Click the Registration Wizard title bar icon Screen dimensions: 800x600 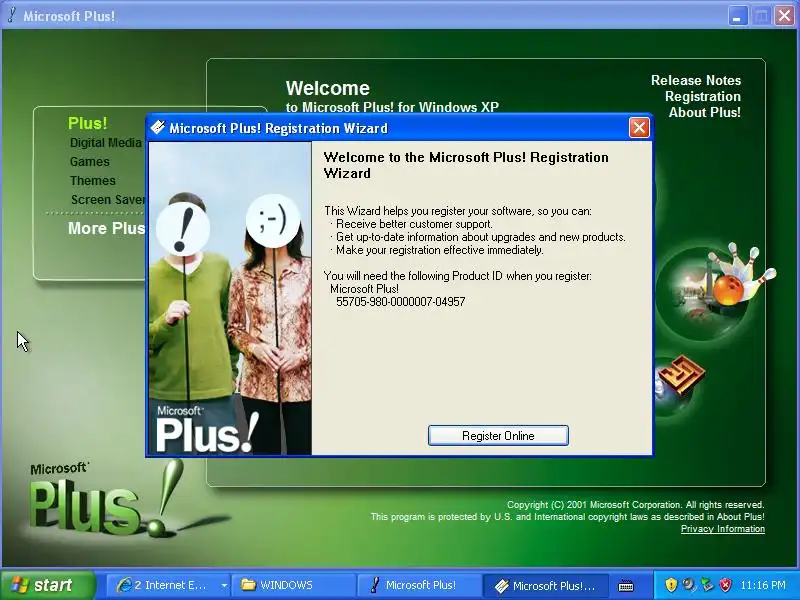point(158,127)
